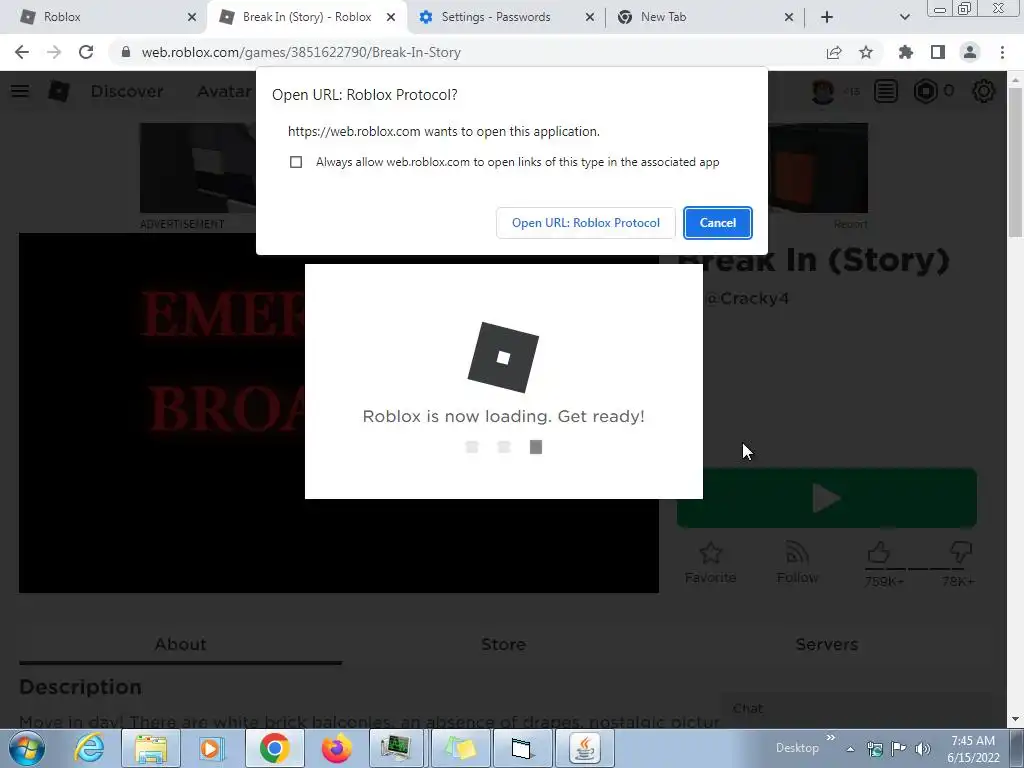The width and height of the screenshot is (1024, 768).
Task: Open Windows Explorer folder on taskbar
Action: tap(151, 748)
